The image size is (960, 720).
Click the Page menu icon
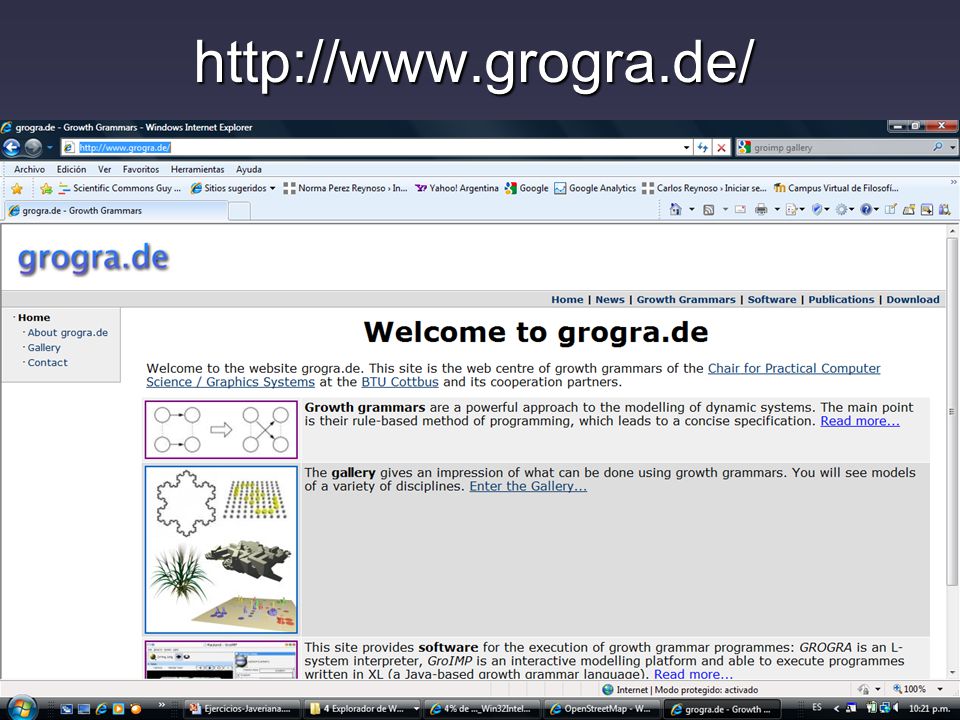[791, 210]
